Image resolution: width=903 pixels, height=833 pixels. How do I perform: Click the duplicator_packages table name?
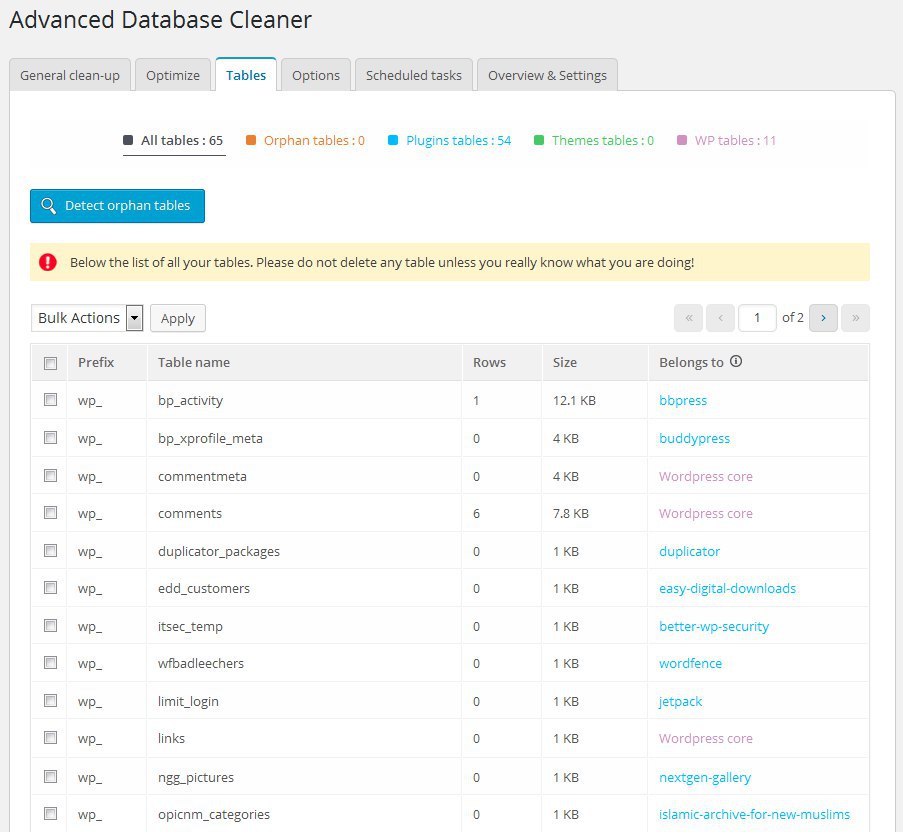[x=219, y=551]
